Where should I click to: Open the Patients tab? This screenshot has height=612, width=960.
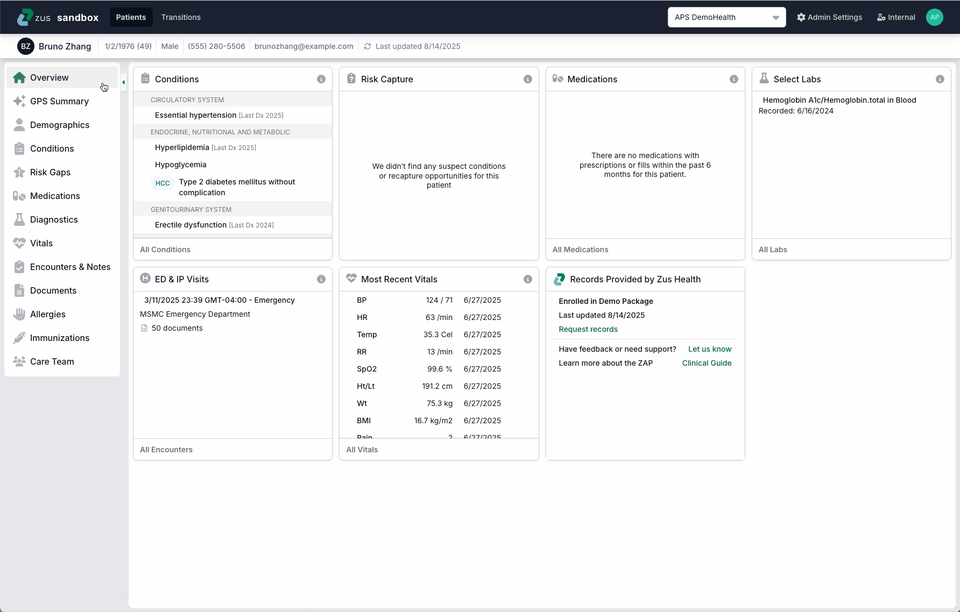click(131, 17)
